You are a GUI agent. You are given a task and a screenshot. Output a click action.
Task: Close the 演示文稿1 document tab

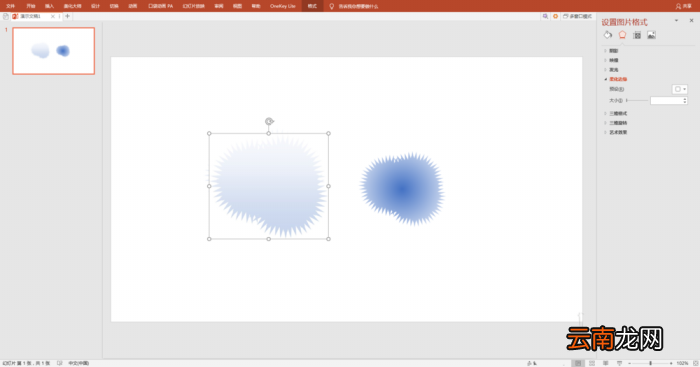click(53, 16)
